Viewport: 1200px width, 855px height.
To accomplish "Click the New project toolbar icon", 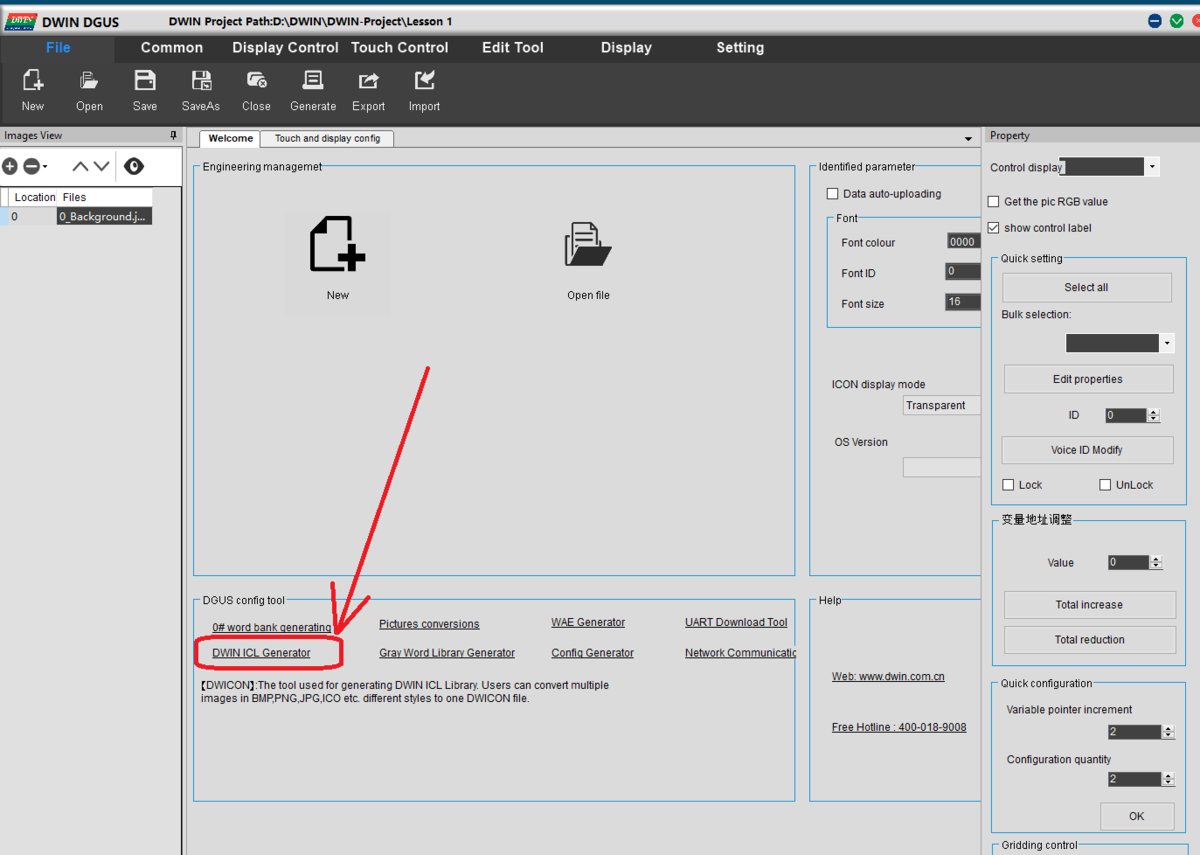I will pos(33,81).
